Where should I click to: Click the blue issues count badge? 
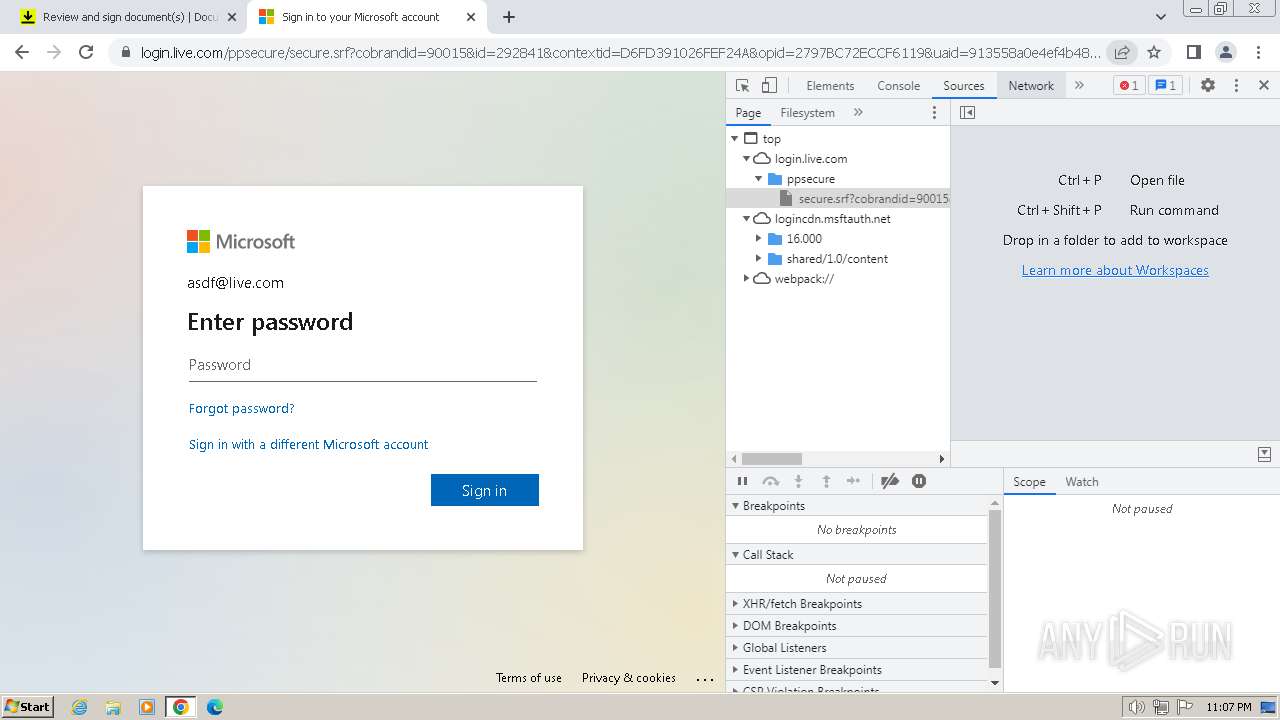tap(1165, 86)
